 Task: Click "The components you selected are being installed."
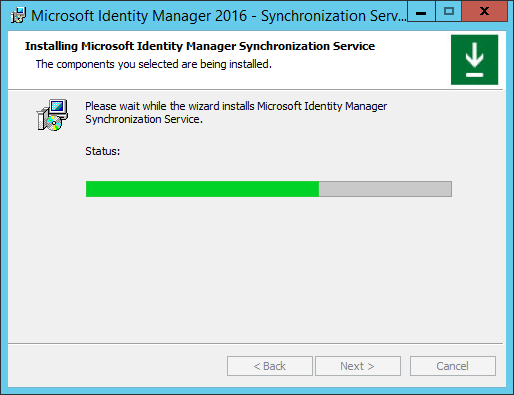point(154,64)
